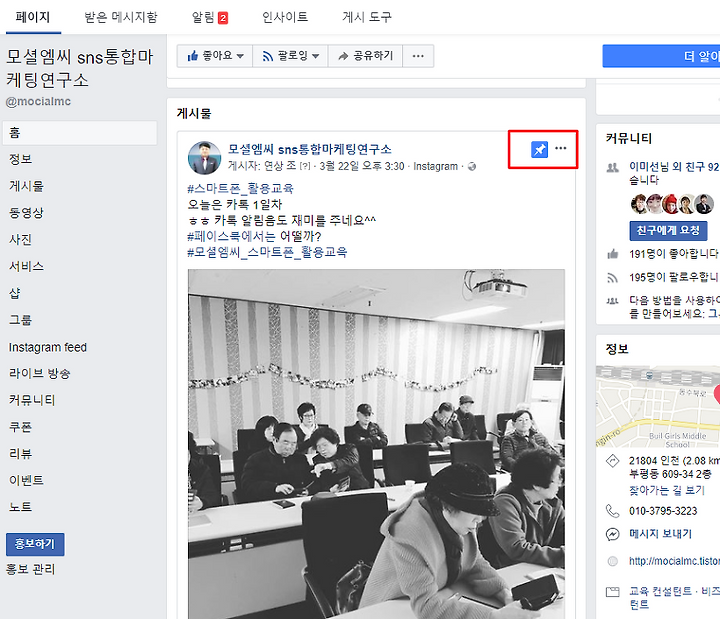This screenshot has height=619, width=720.
Task: Open the mocialmc tistory website link
Action: 674,561
